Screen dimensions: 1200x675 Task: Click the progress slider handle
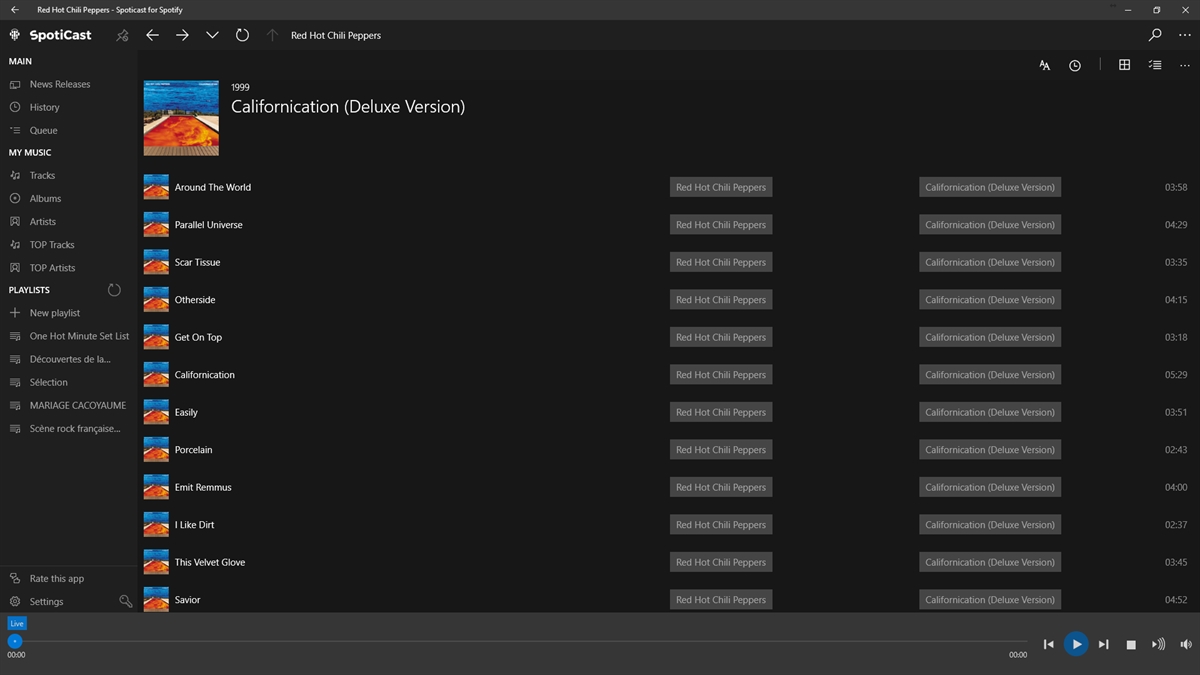pos(14,641)
